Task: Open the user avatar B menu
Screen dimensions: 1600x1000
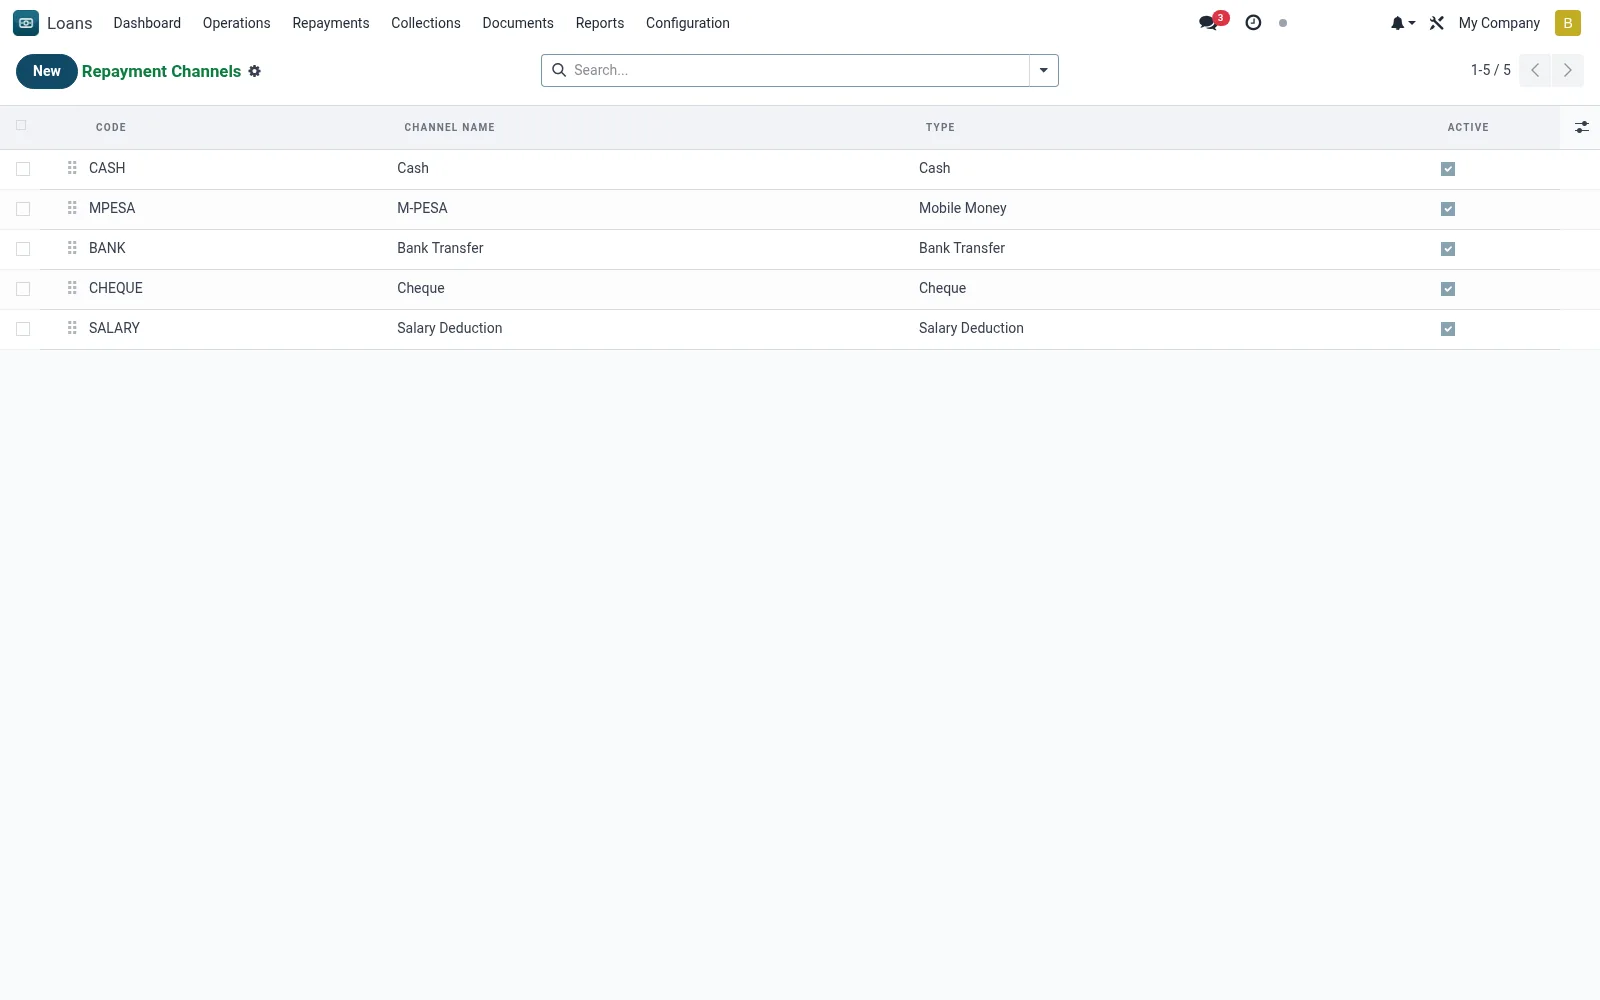Action: (1567, 23)
